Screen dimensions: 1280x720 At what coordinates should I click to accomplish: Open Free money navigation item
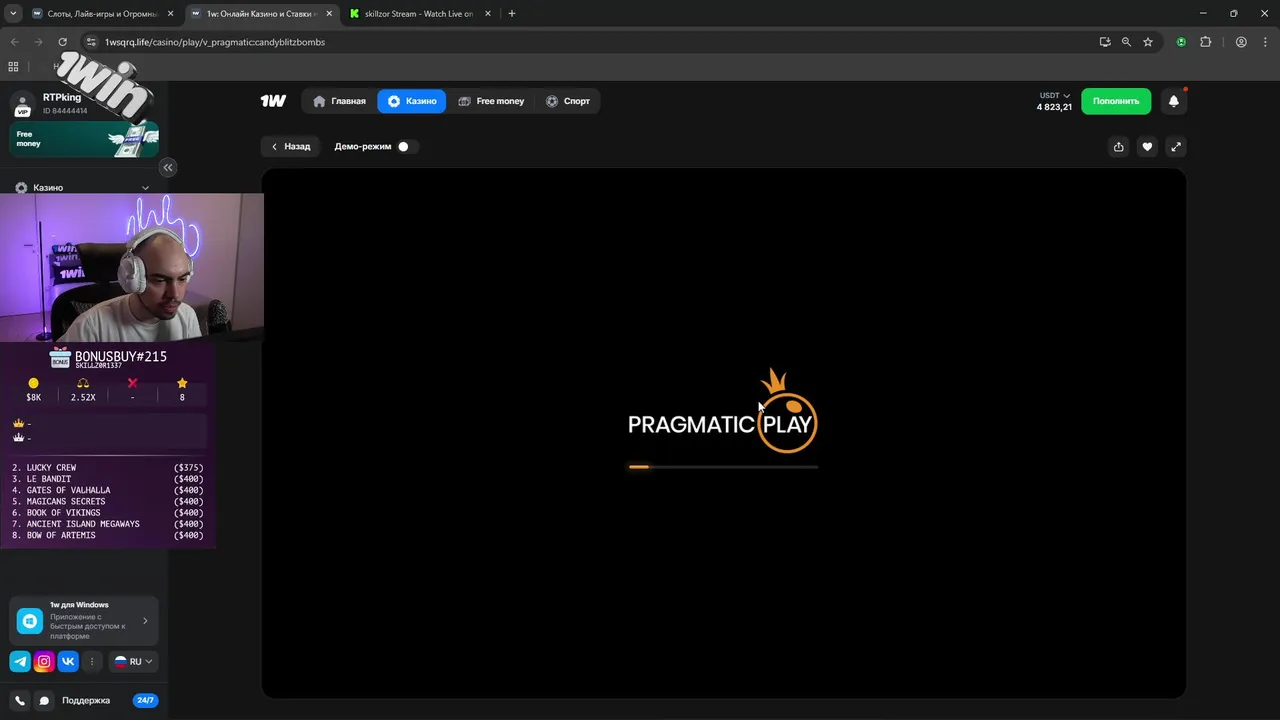click(x=491, y=101)
